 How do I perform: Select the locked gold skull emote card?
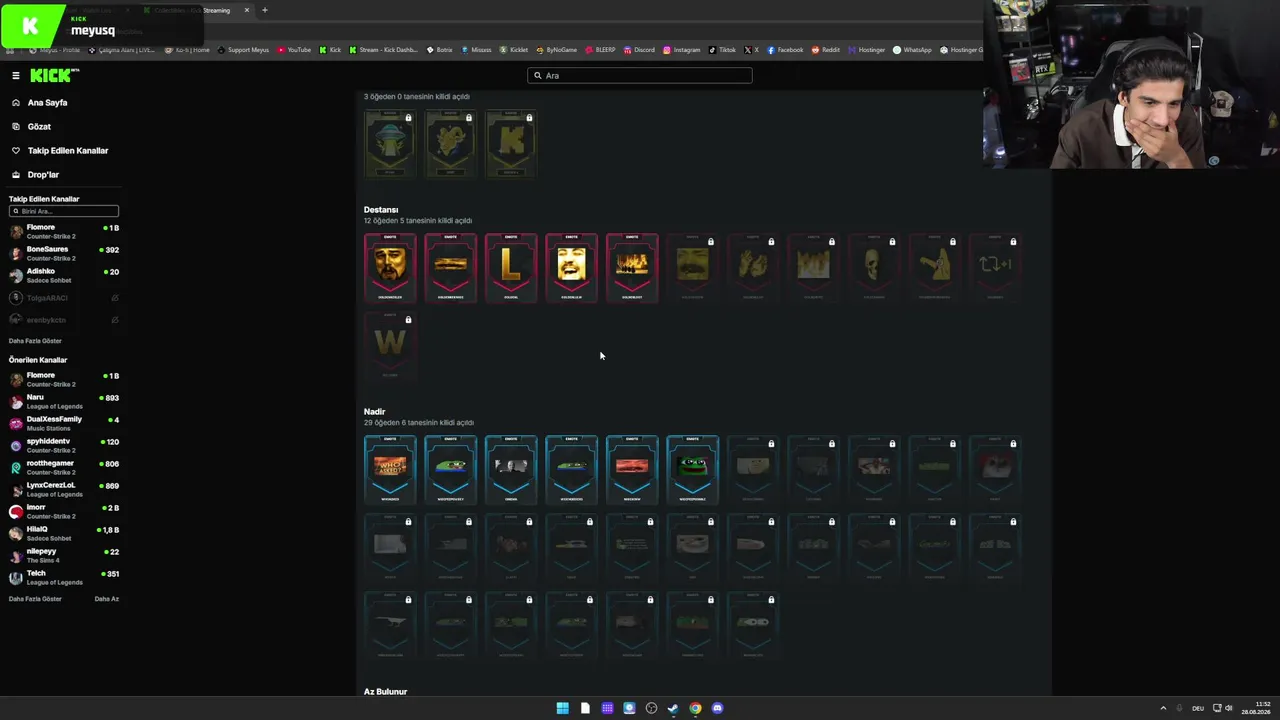coord(874,267)
